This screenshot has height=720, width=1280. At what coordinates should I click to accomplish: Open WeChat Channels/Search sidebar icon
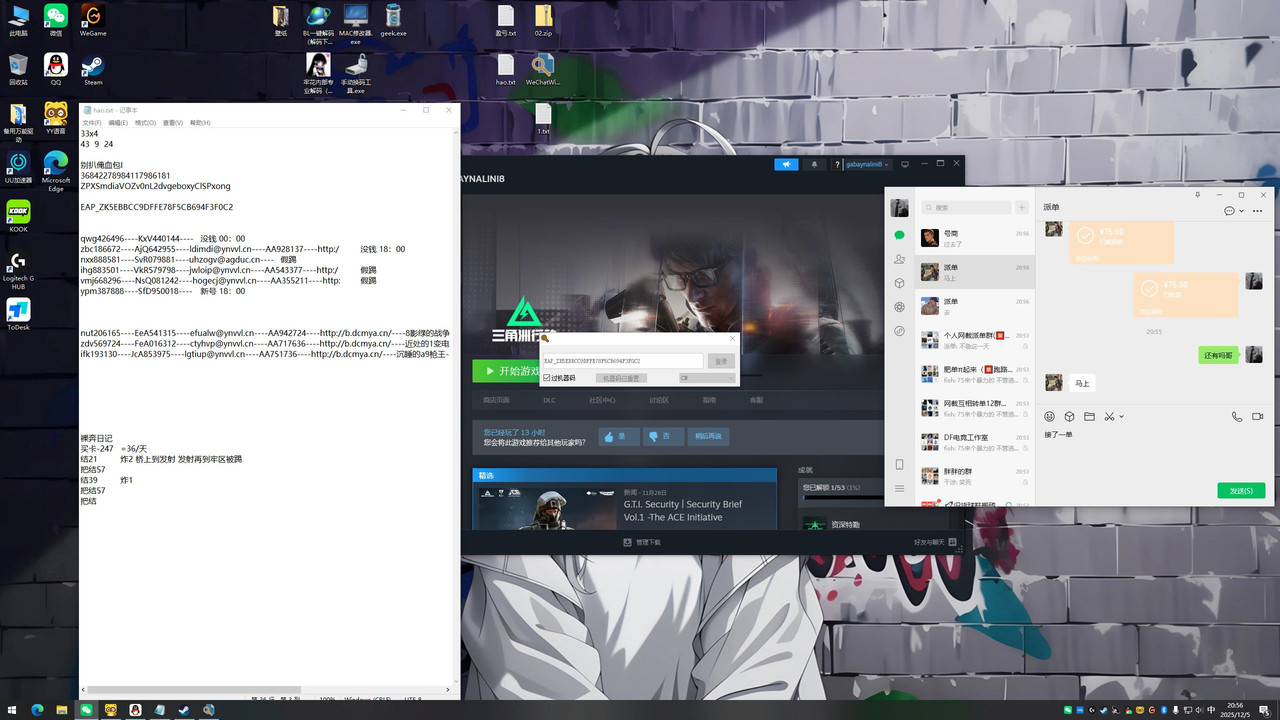coord(899,331)
